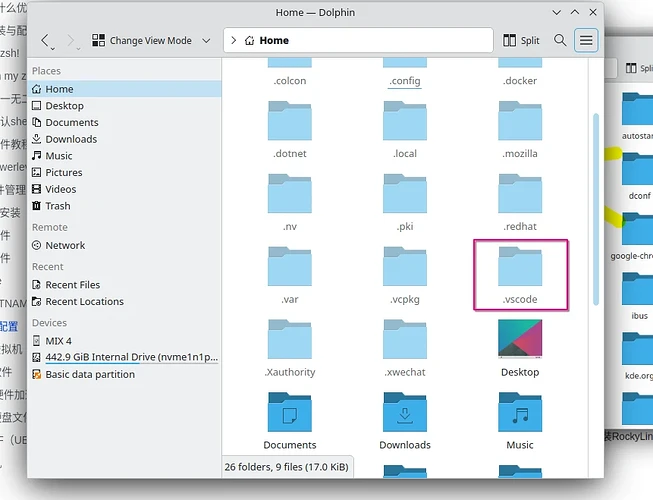Open the Change View Mode dropdown arrow
Viewport: 653px width, 500px height.
pyautogui.click(x=206, y=41)
